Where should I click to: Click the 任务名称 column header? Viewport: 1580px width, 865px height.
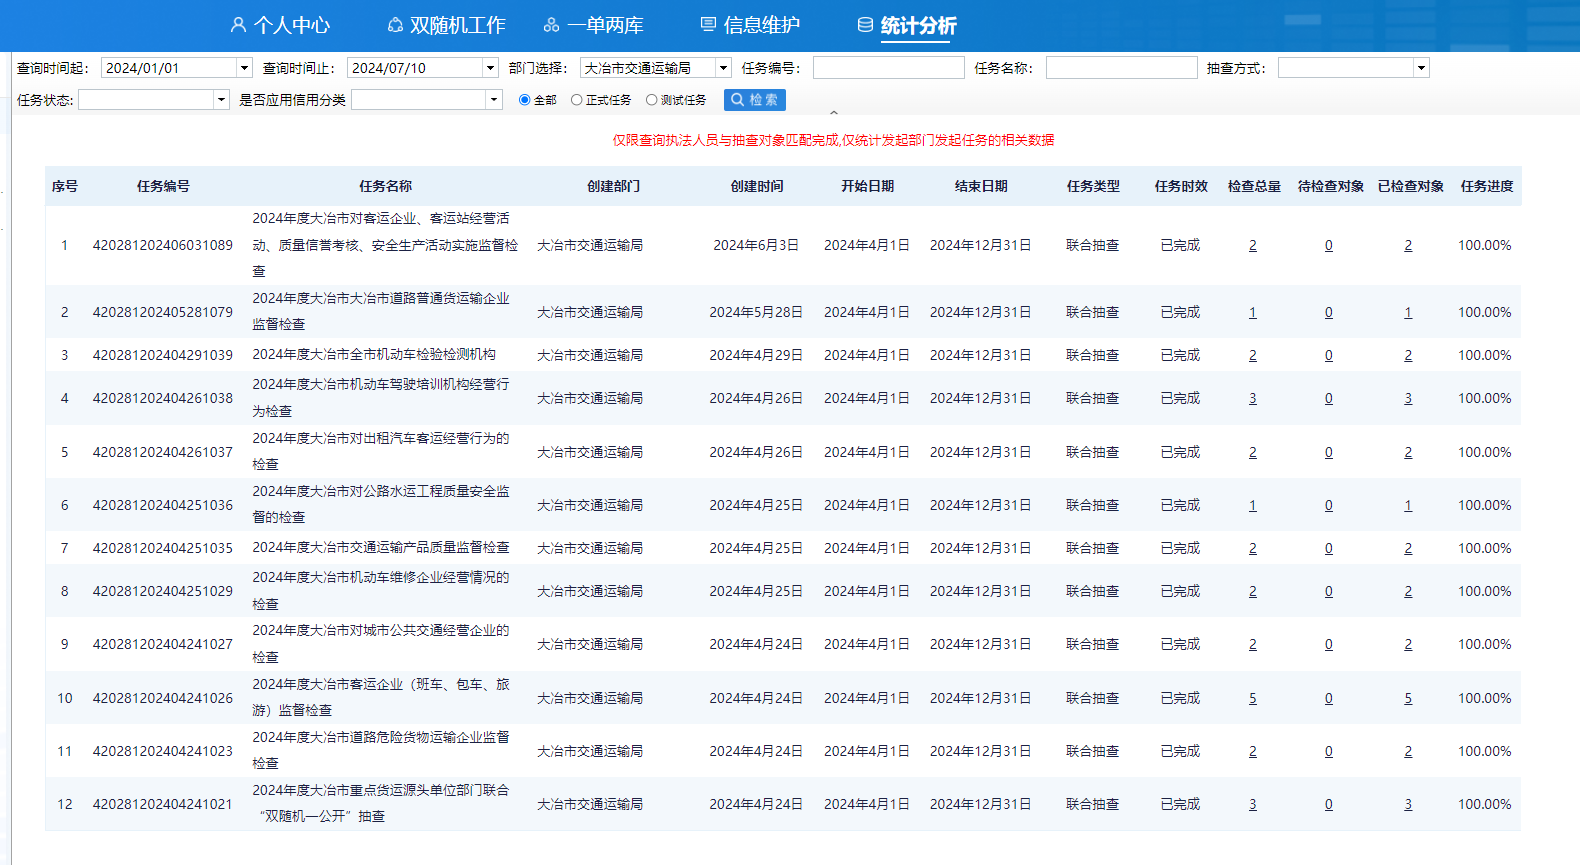coord(386,186)
